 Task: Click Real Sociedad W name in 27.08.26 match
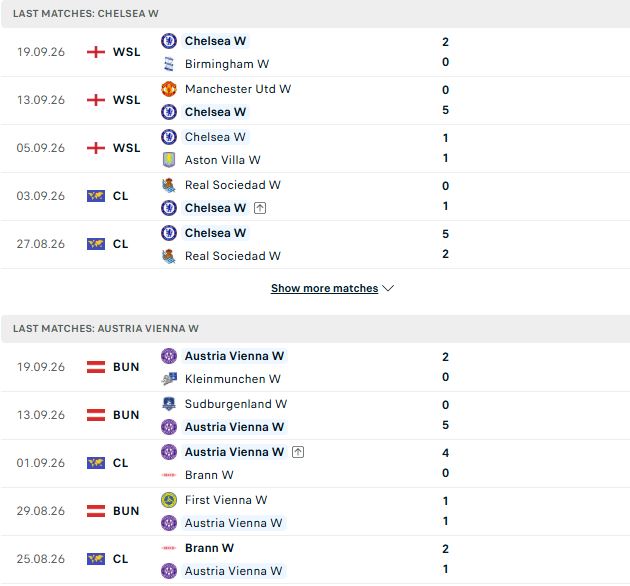pos(233,256)
